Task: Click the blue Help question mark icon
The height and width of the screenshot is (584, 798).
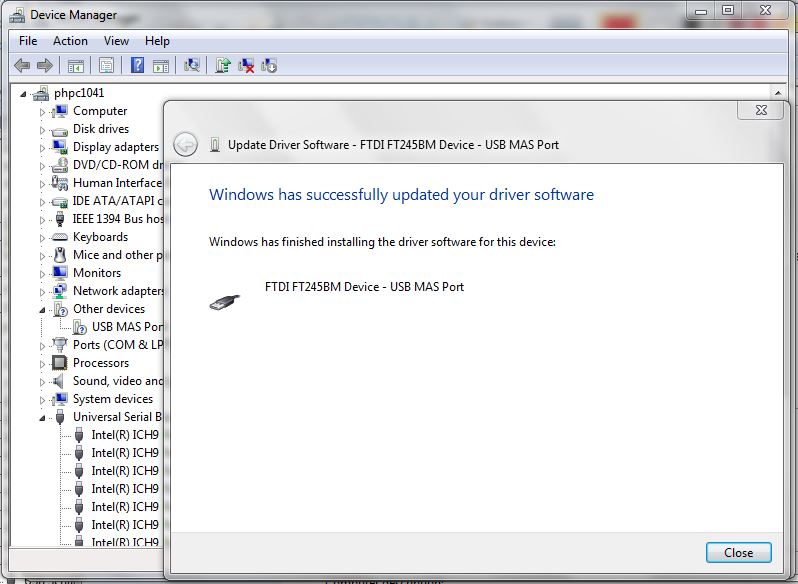Action: pos(137,65)
